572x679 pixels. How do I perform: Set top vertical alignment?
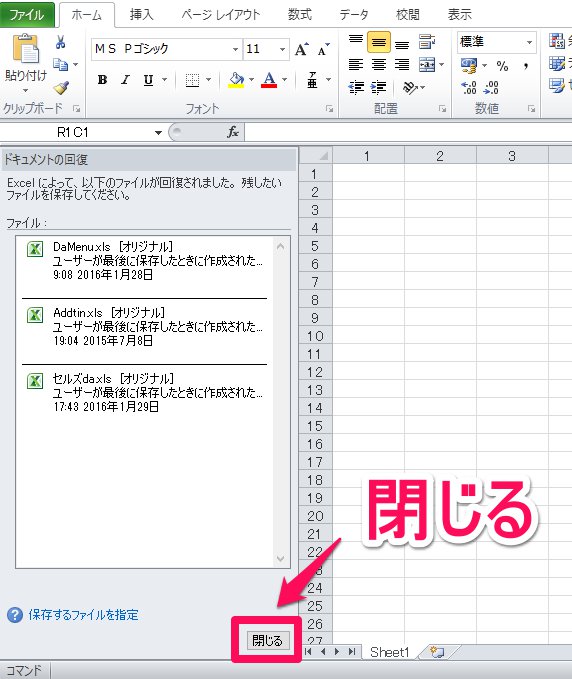(x=356, y=42)
